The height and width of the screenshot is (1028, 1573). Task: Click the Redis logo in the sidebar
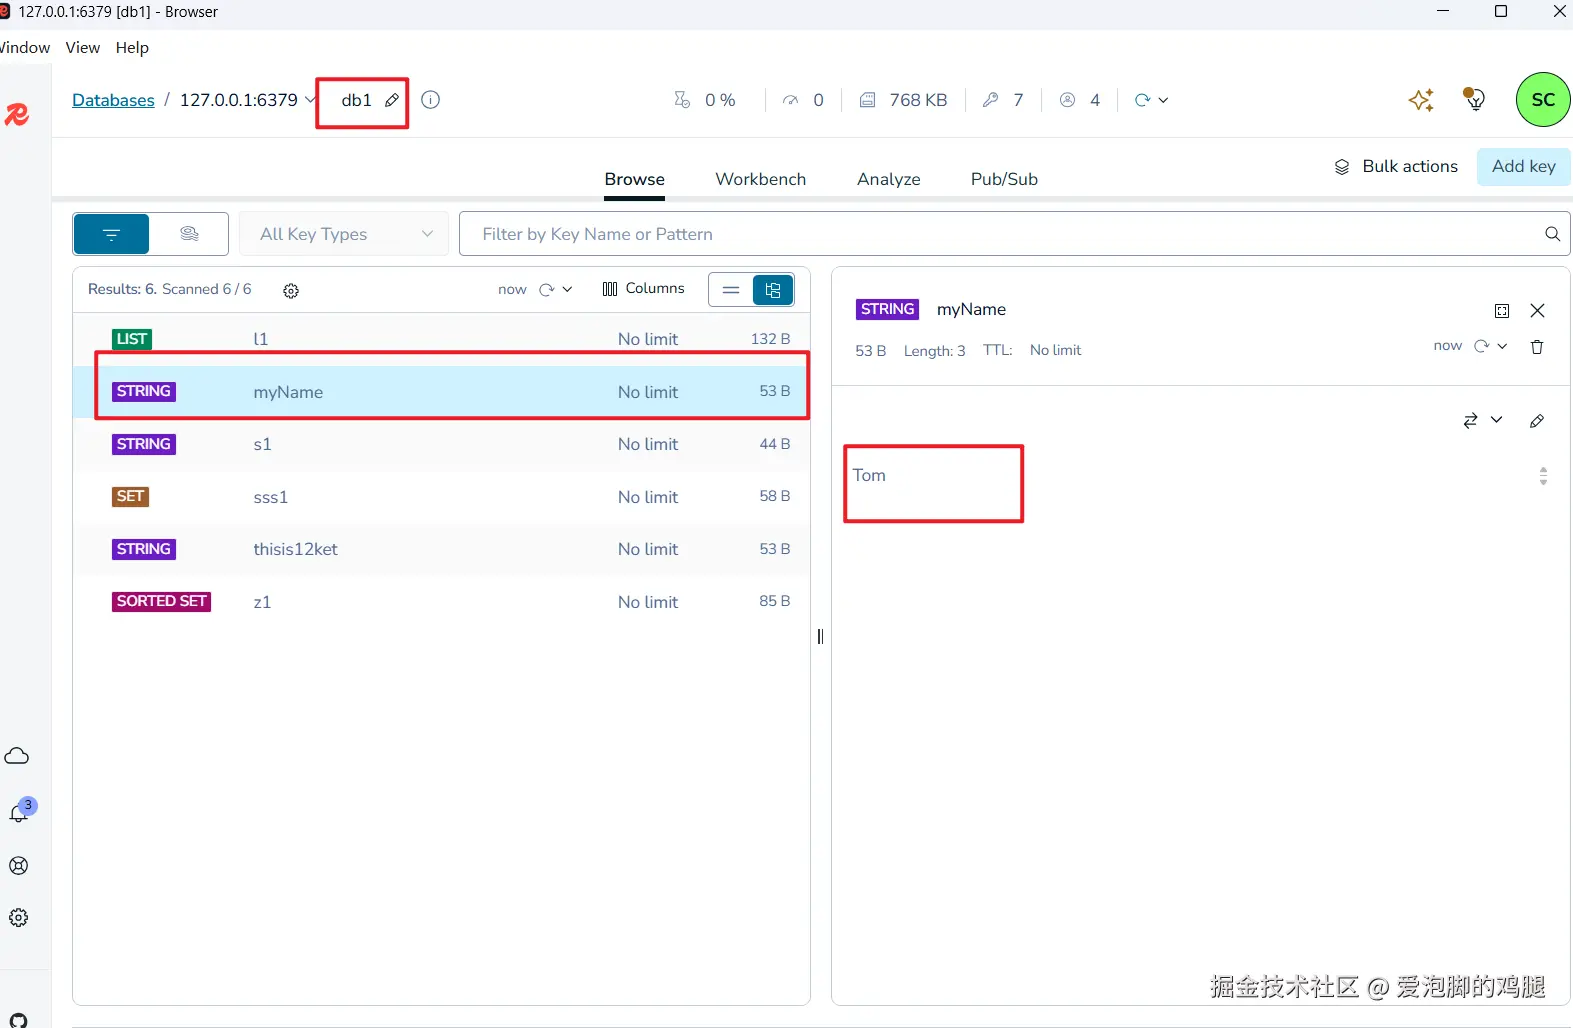(x=17, y=115)
